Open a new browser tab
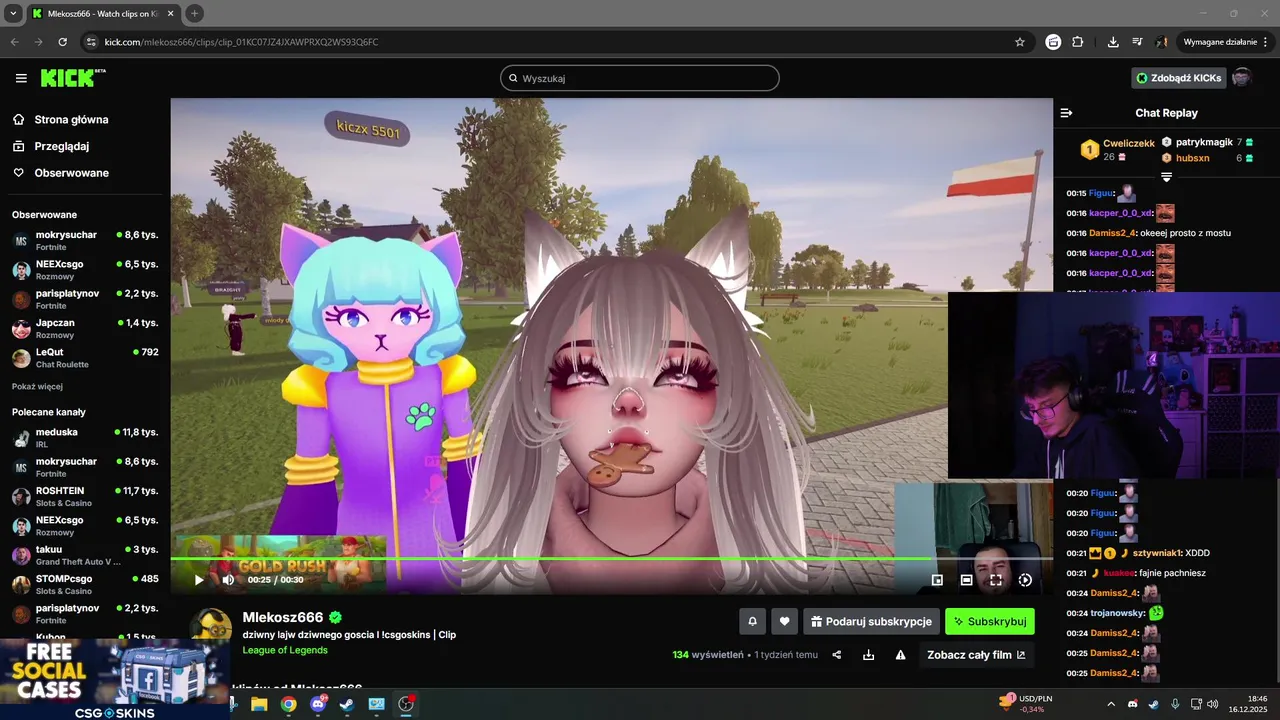 pyautogui.click(x=195, y=13)
